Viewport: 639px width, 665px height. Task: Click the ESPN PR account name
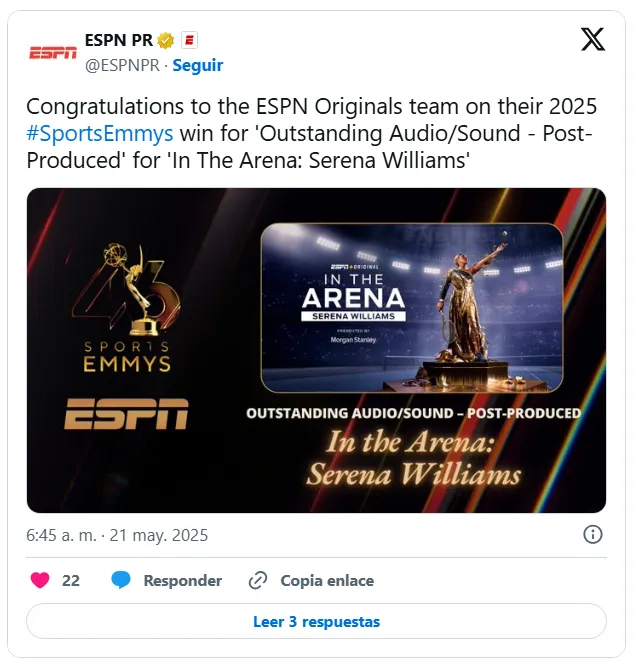point(118,40)
